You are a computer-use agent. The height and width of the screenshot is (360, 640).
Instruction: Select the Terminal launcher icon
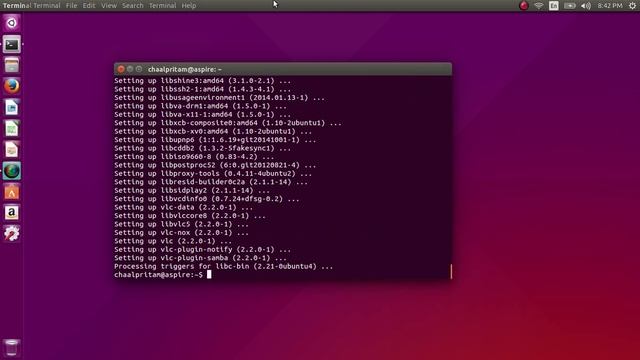(11, 44)
